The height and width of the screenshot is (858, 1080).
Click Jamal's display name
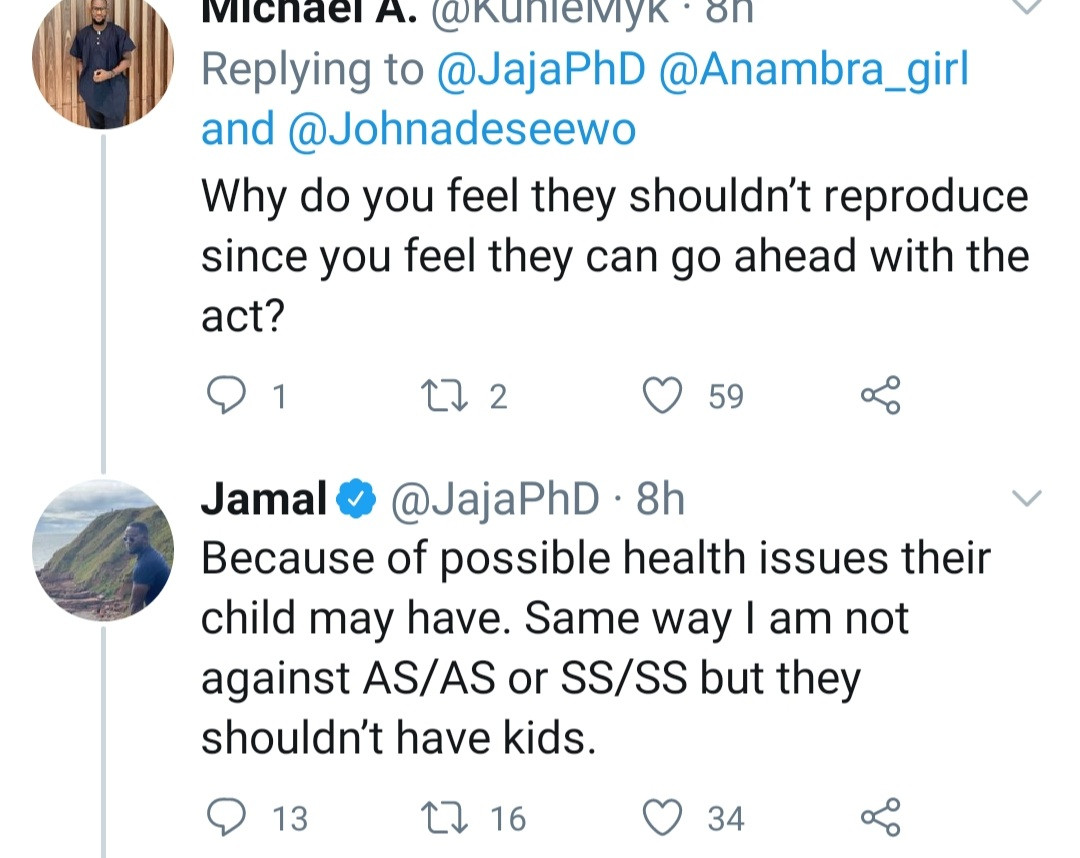coord(264,499)
